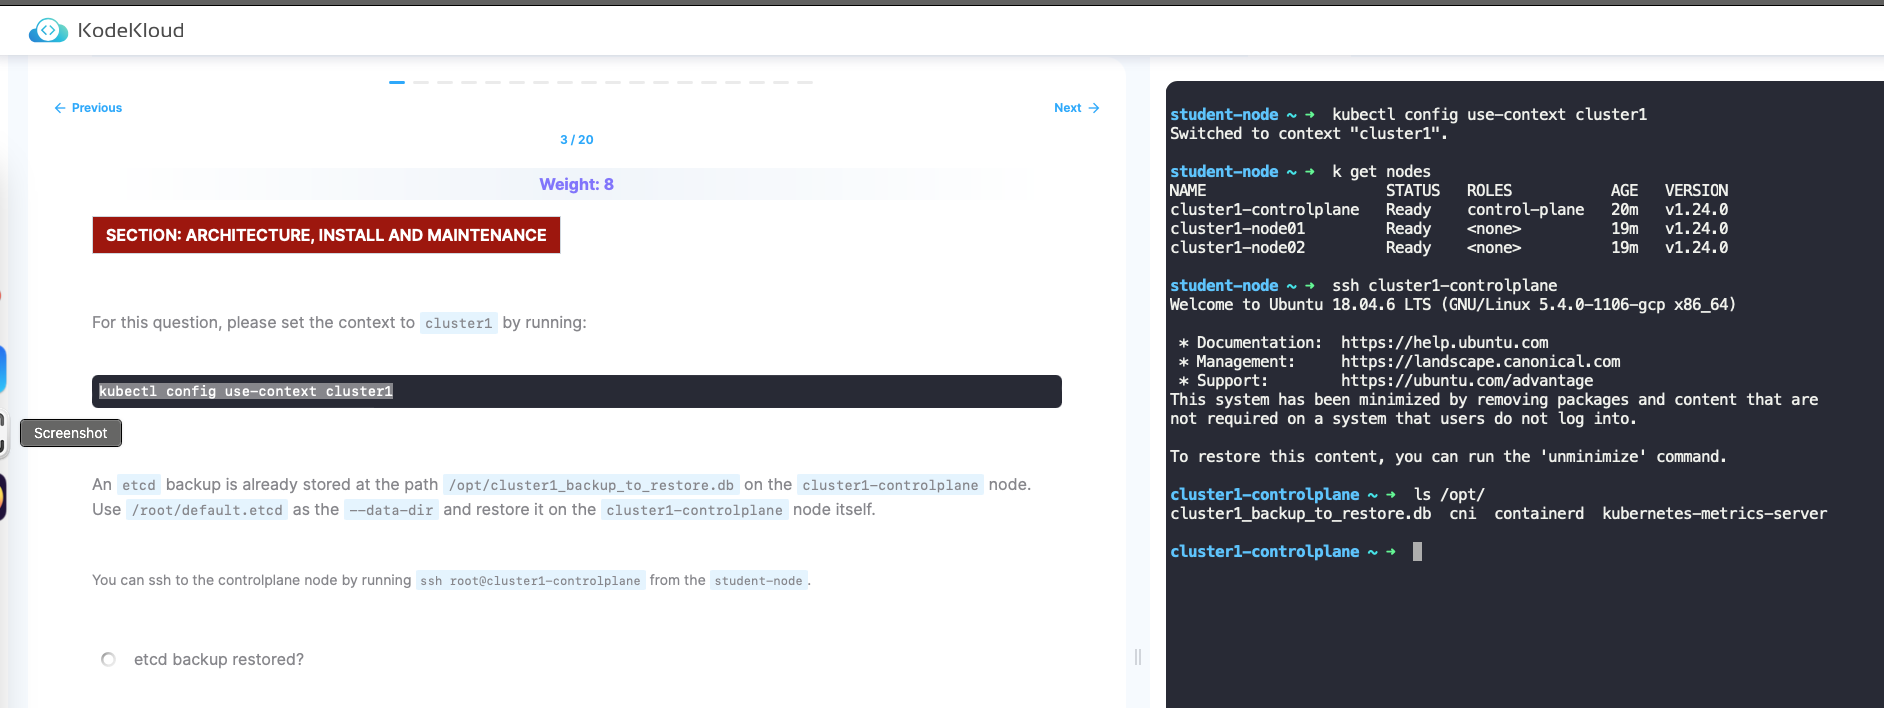
Task: Focus the terminal cursor at the last prompt
Action: pyautogui.click(x=1417, y=552)
